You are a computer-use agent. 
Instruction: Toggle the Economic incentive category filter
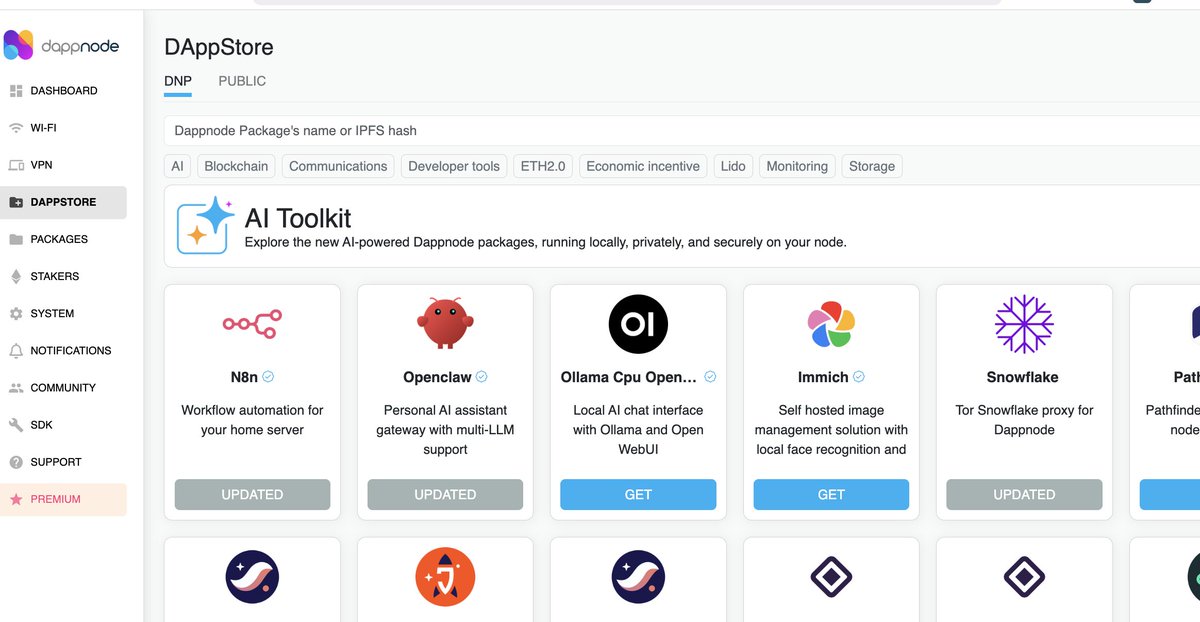[643, 166]
